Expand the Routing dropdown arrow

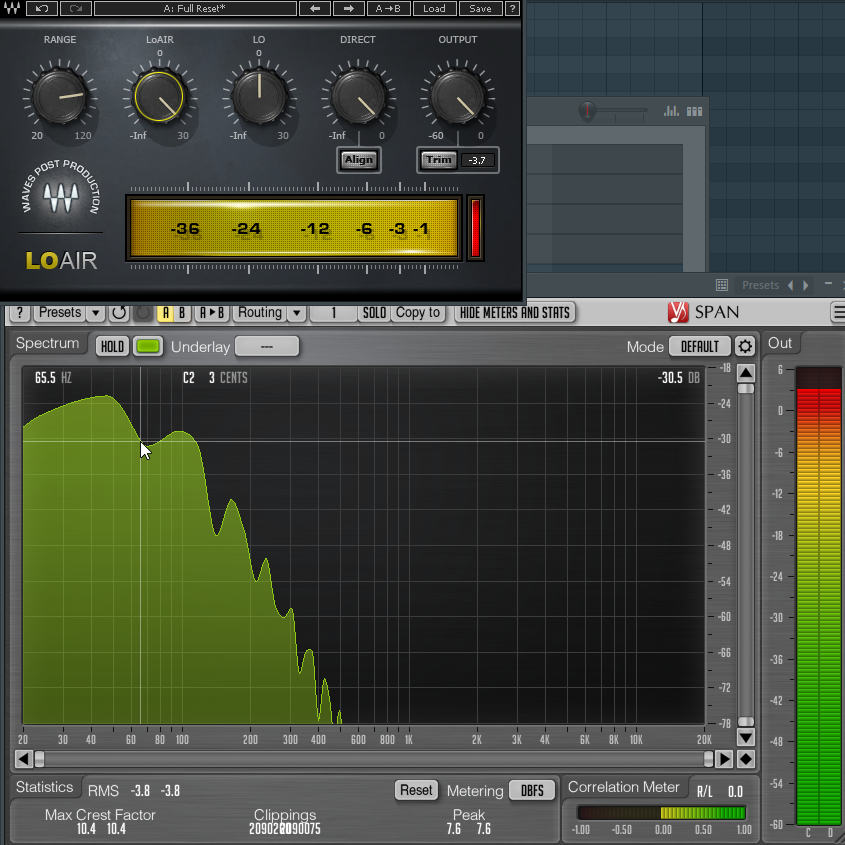[296, 313]
